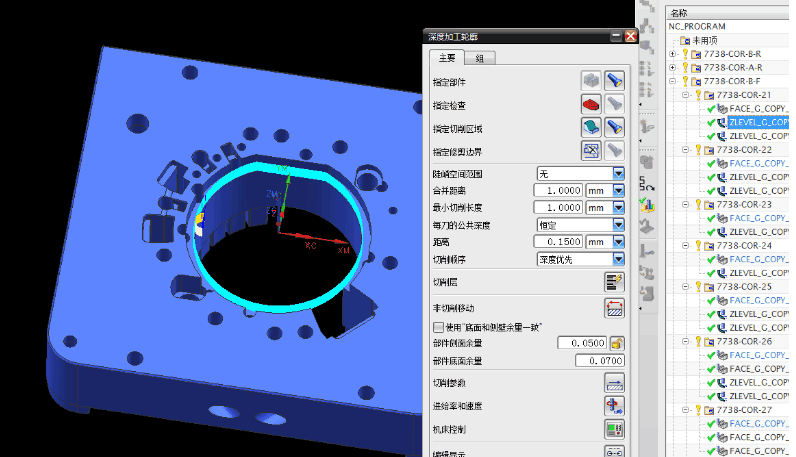Open the 切削顺序 深度优先 dropdown
The image size is (796, 457).
618,259
